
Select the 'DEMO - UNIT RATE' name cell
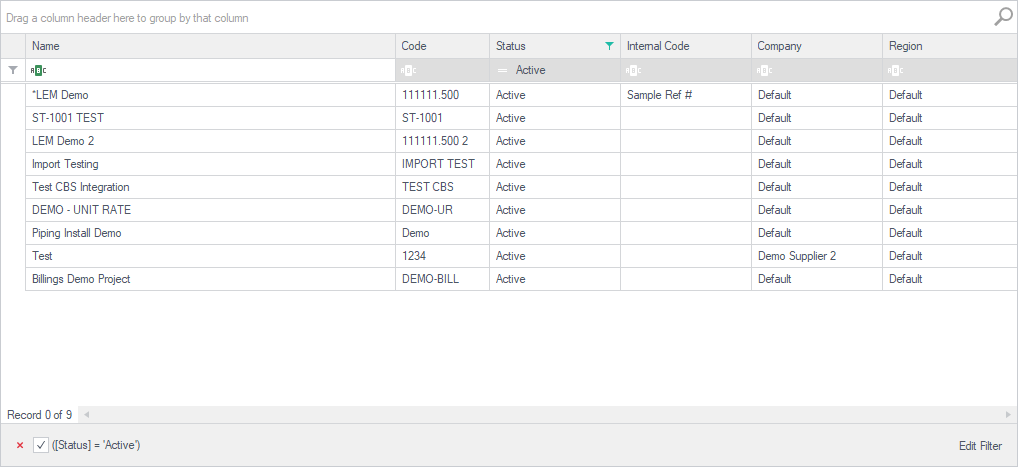click(x=210, y=210)
